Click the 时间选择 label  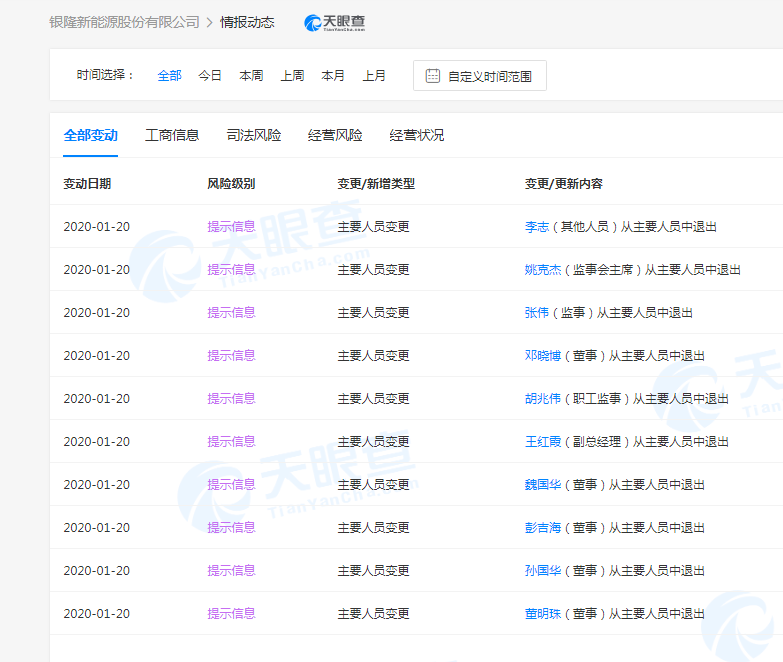[x=105, y=75]
